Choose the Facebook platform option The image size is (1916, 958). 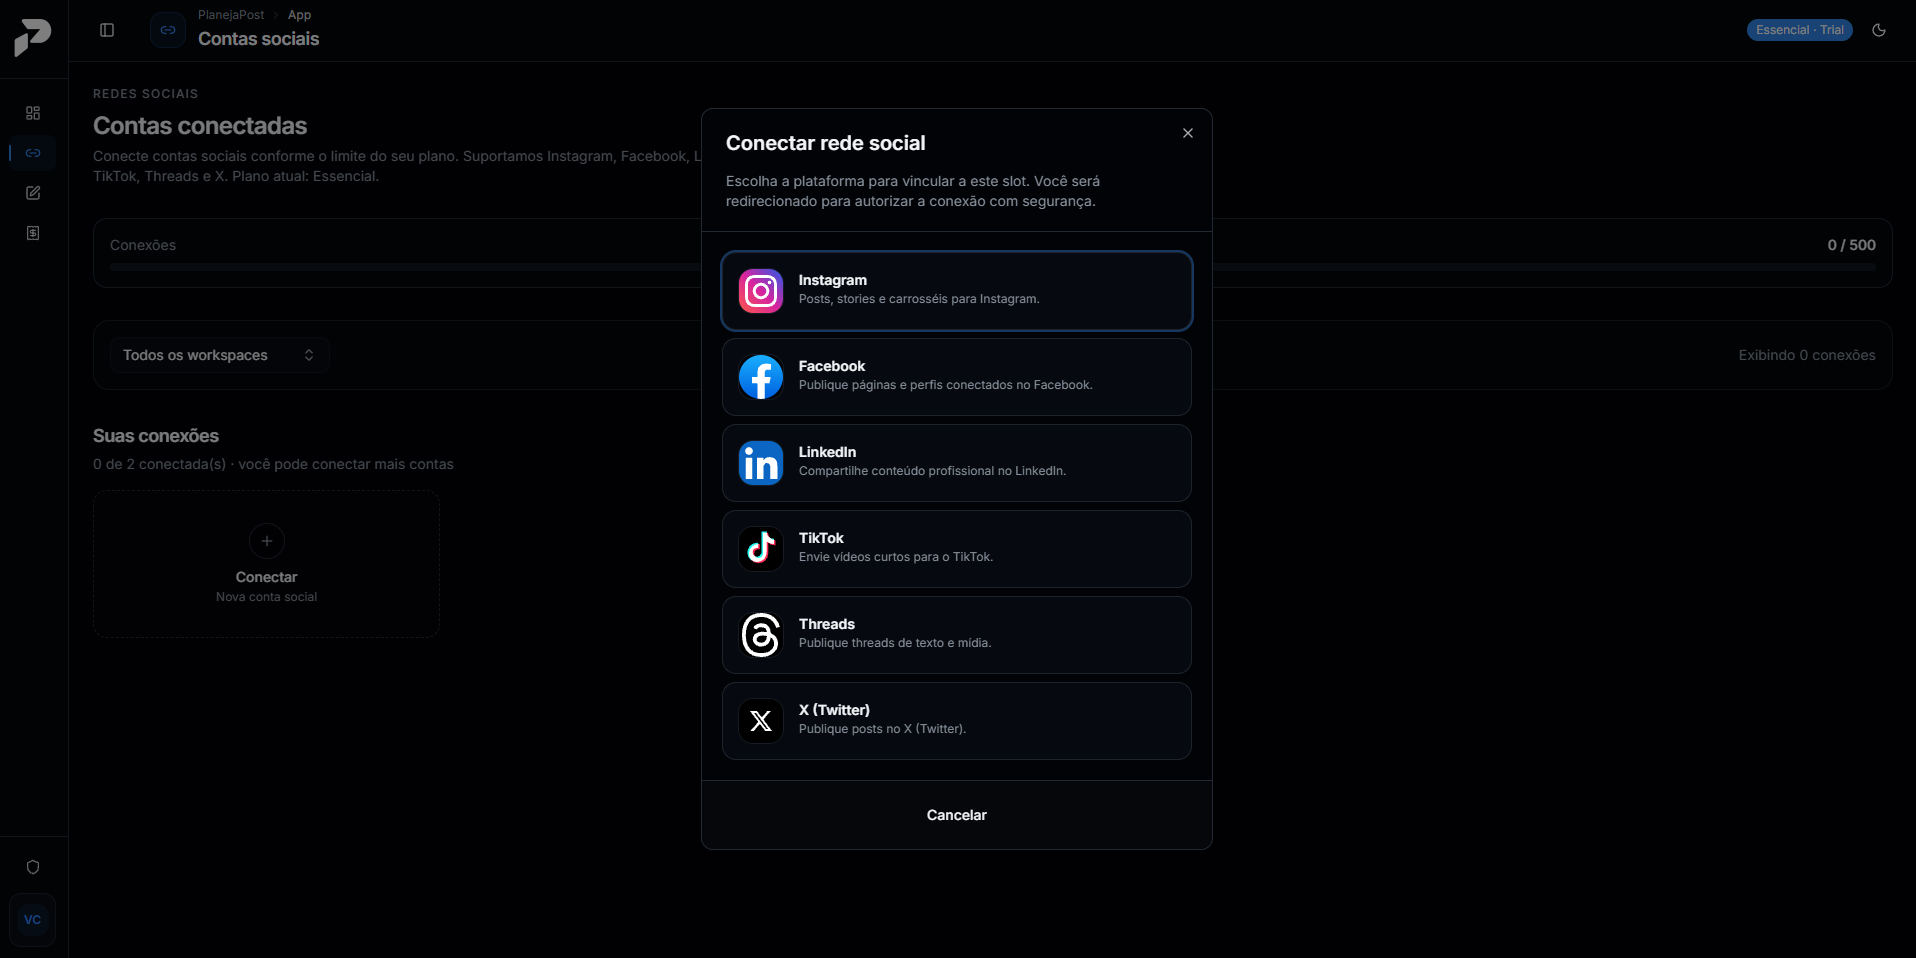tap(957, 377)
